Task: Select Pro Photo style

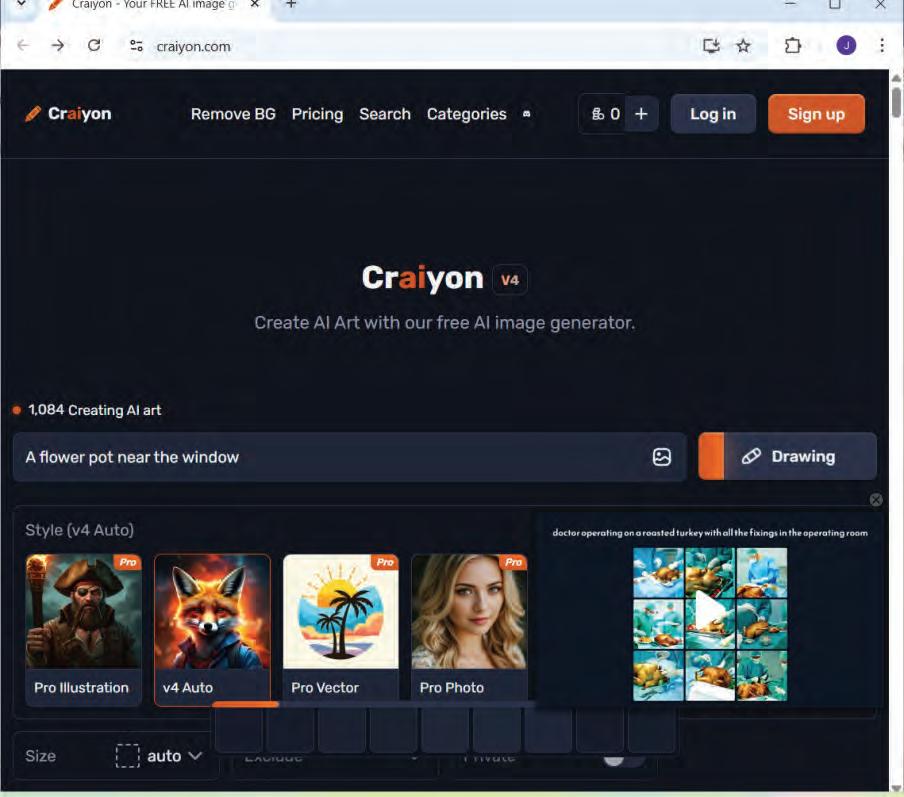Action: (x=469, y=630)
